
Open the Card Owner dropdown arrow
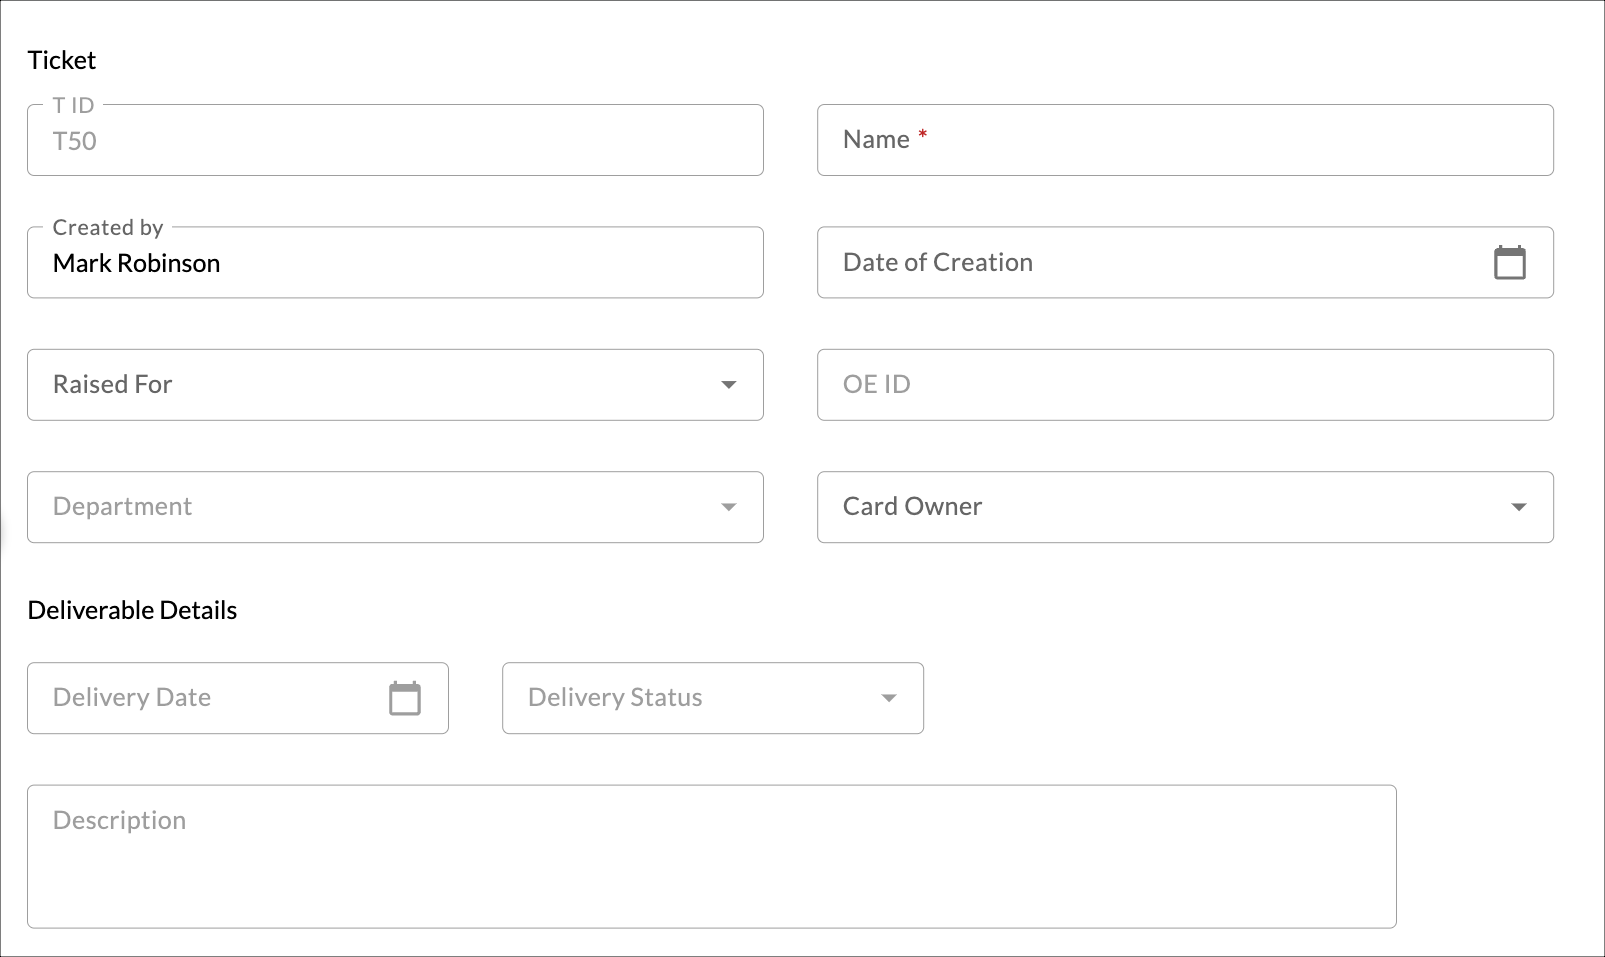tap(1519, 506)
